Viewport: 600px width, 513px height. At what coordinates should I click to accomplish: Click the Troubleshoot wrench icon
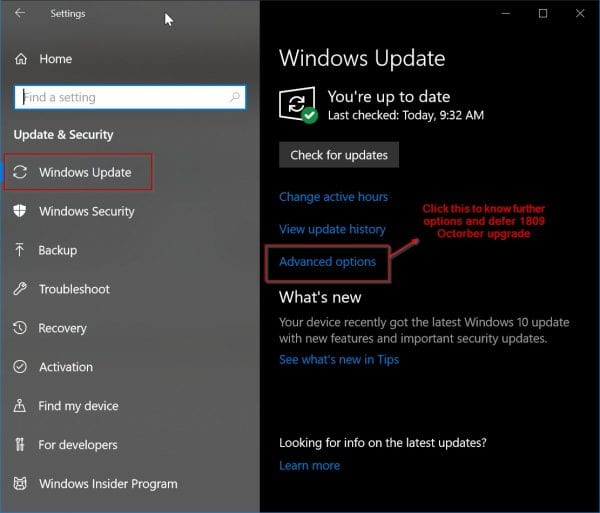20,289
